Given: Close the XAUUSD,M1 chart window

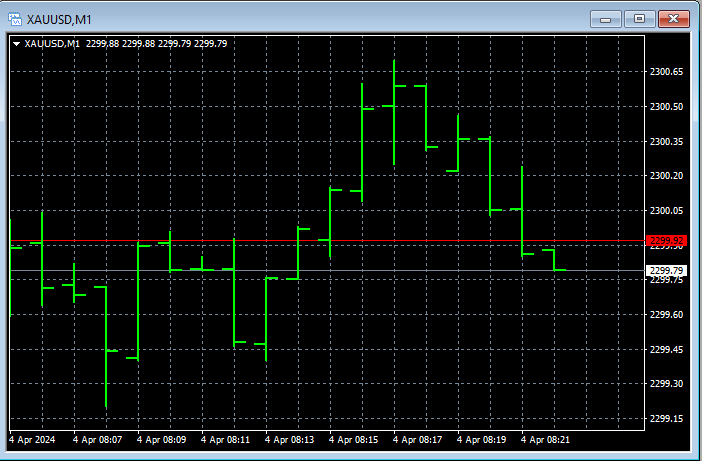Looking at the screenshot, I should pos(674,18).
